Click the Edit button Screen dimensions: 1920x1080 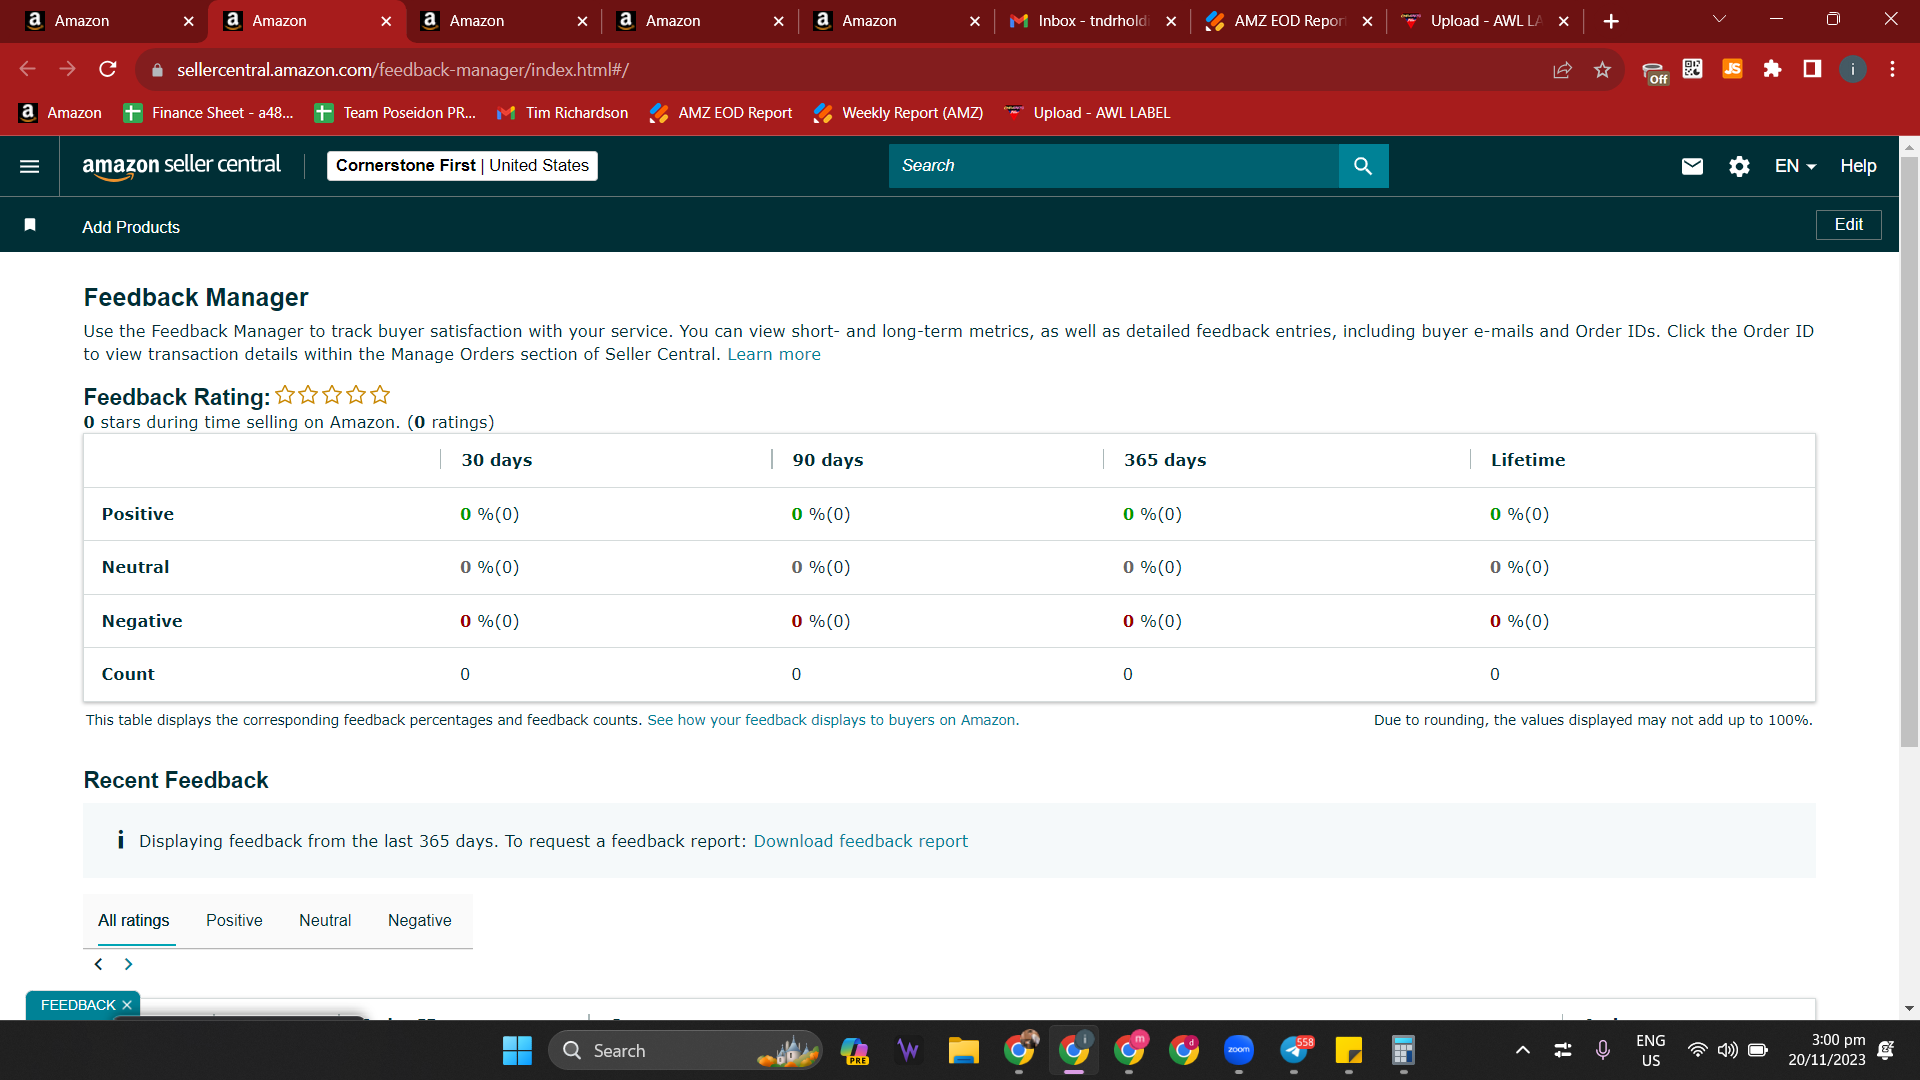(1848, 225)
